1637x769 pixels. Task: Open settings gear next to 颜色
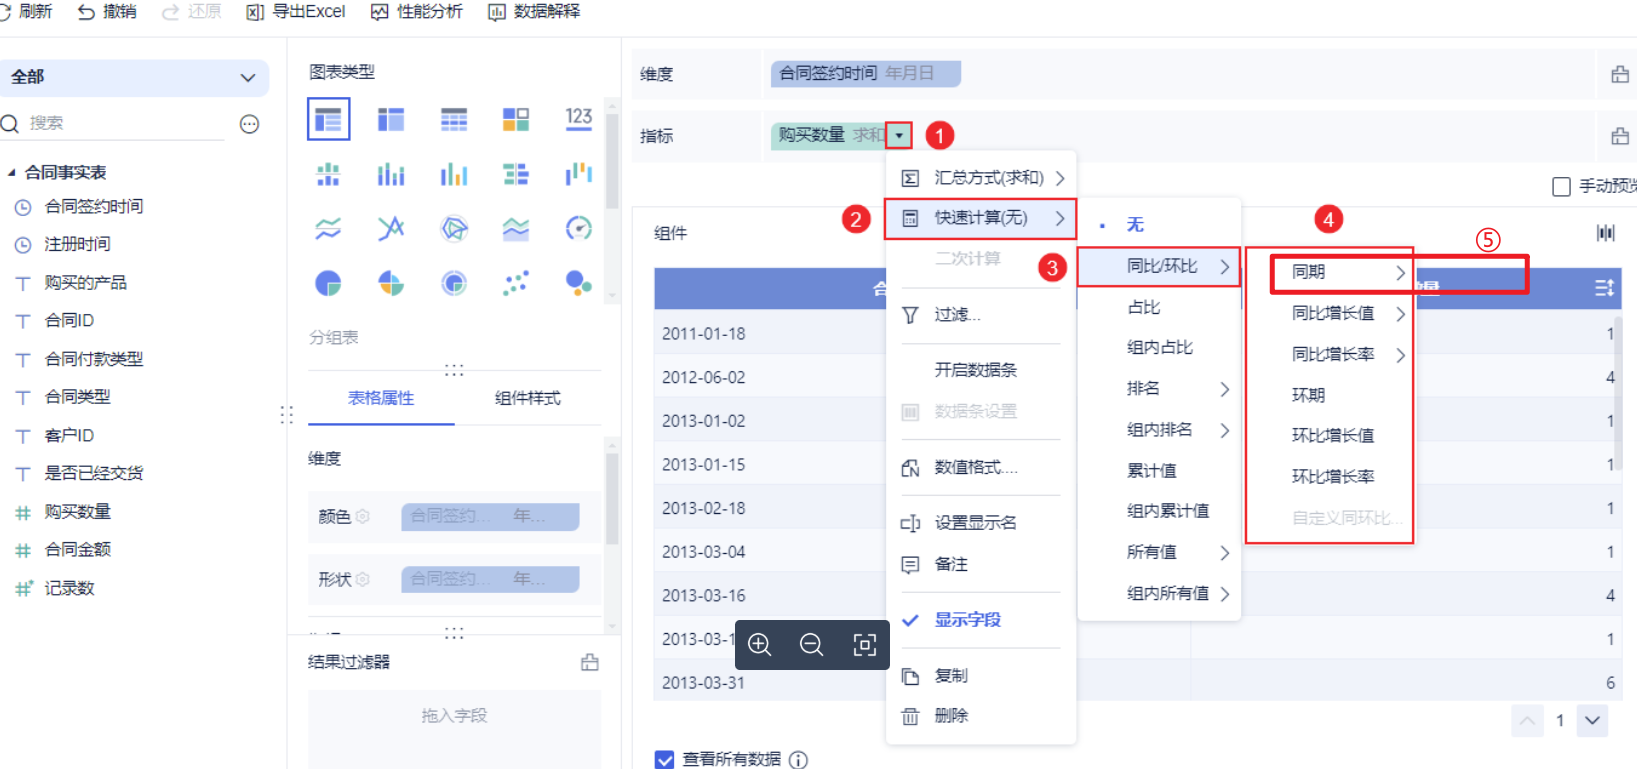tap(363, 517)
